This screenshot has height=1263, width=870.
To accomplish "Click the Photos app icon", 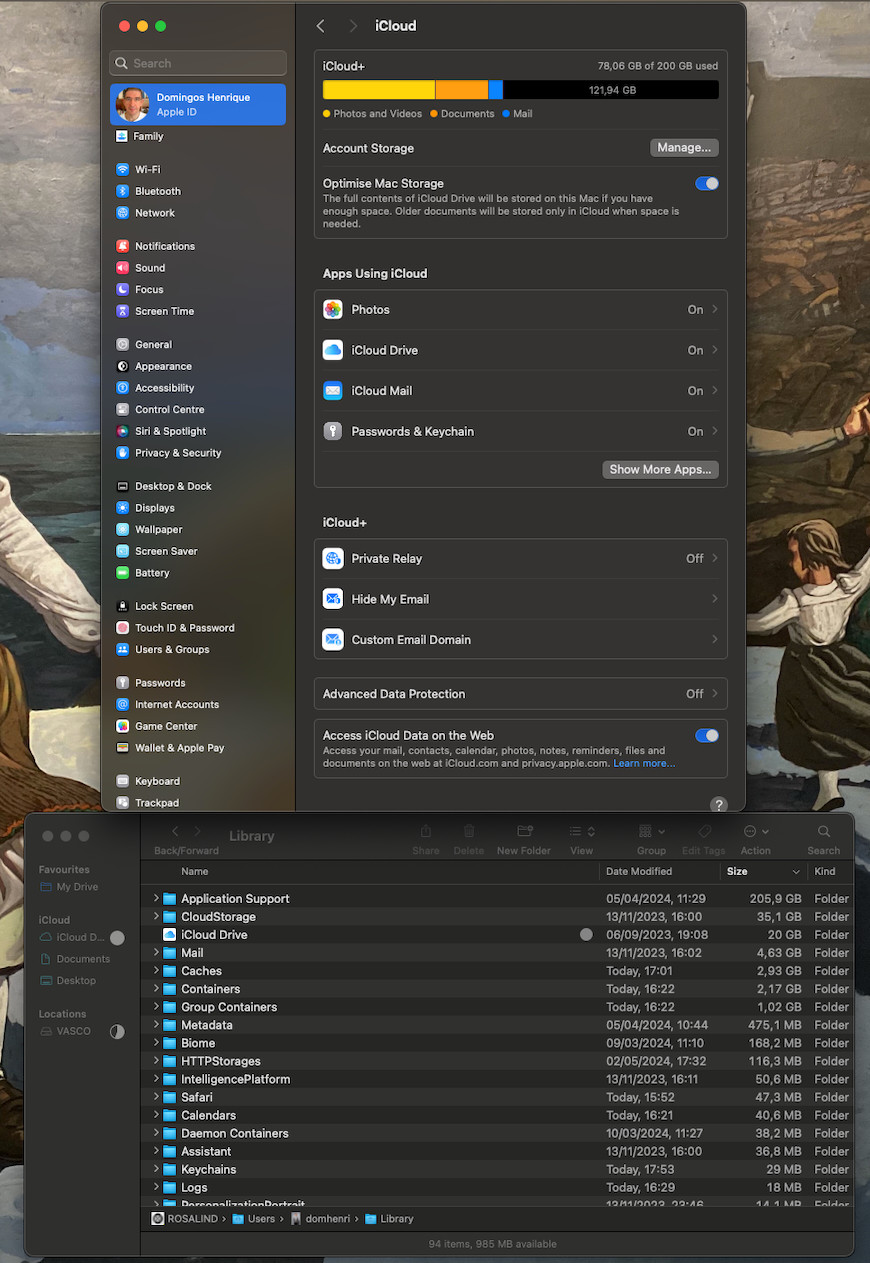I will point(333,310).
